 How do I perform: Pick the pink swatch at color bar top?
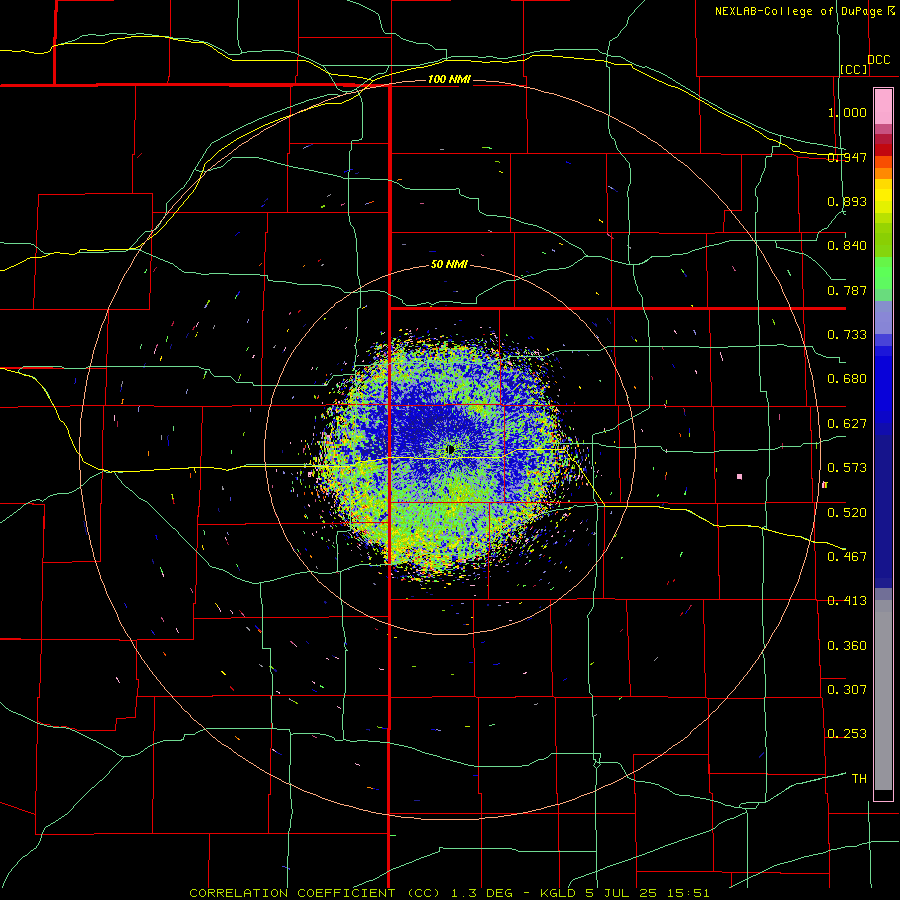click(883, 107)
